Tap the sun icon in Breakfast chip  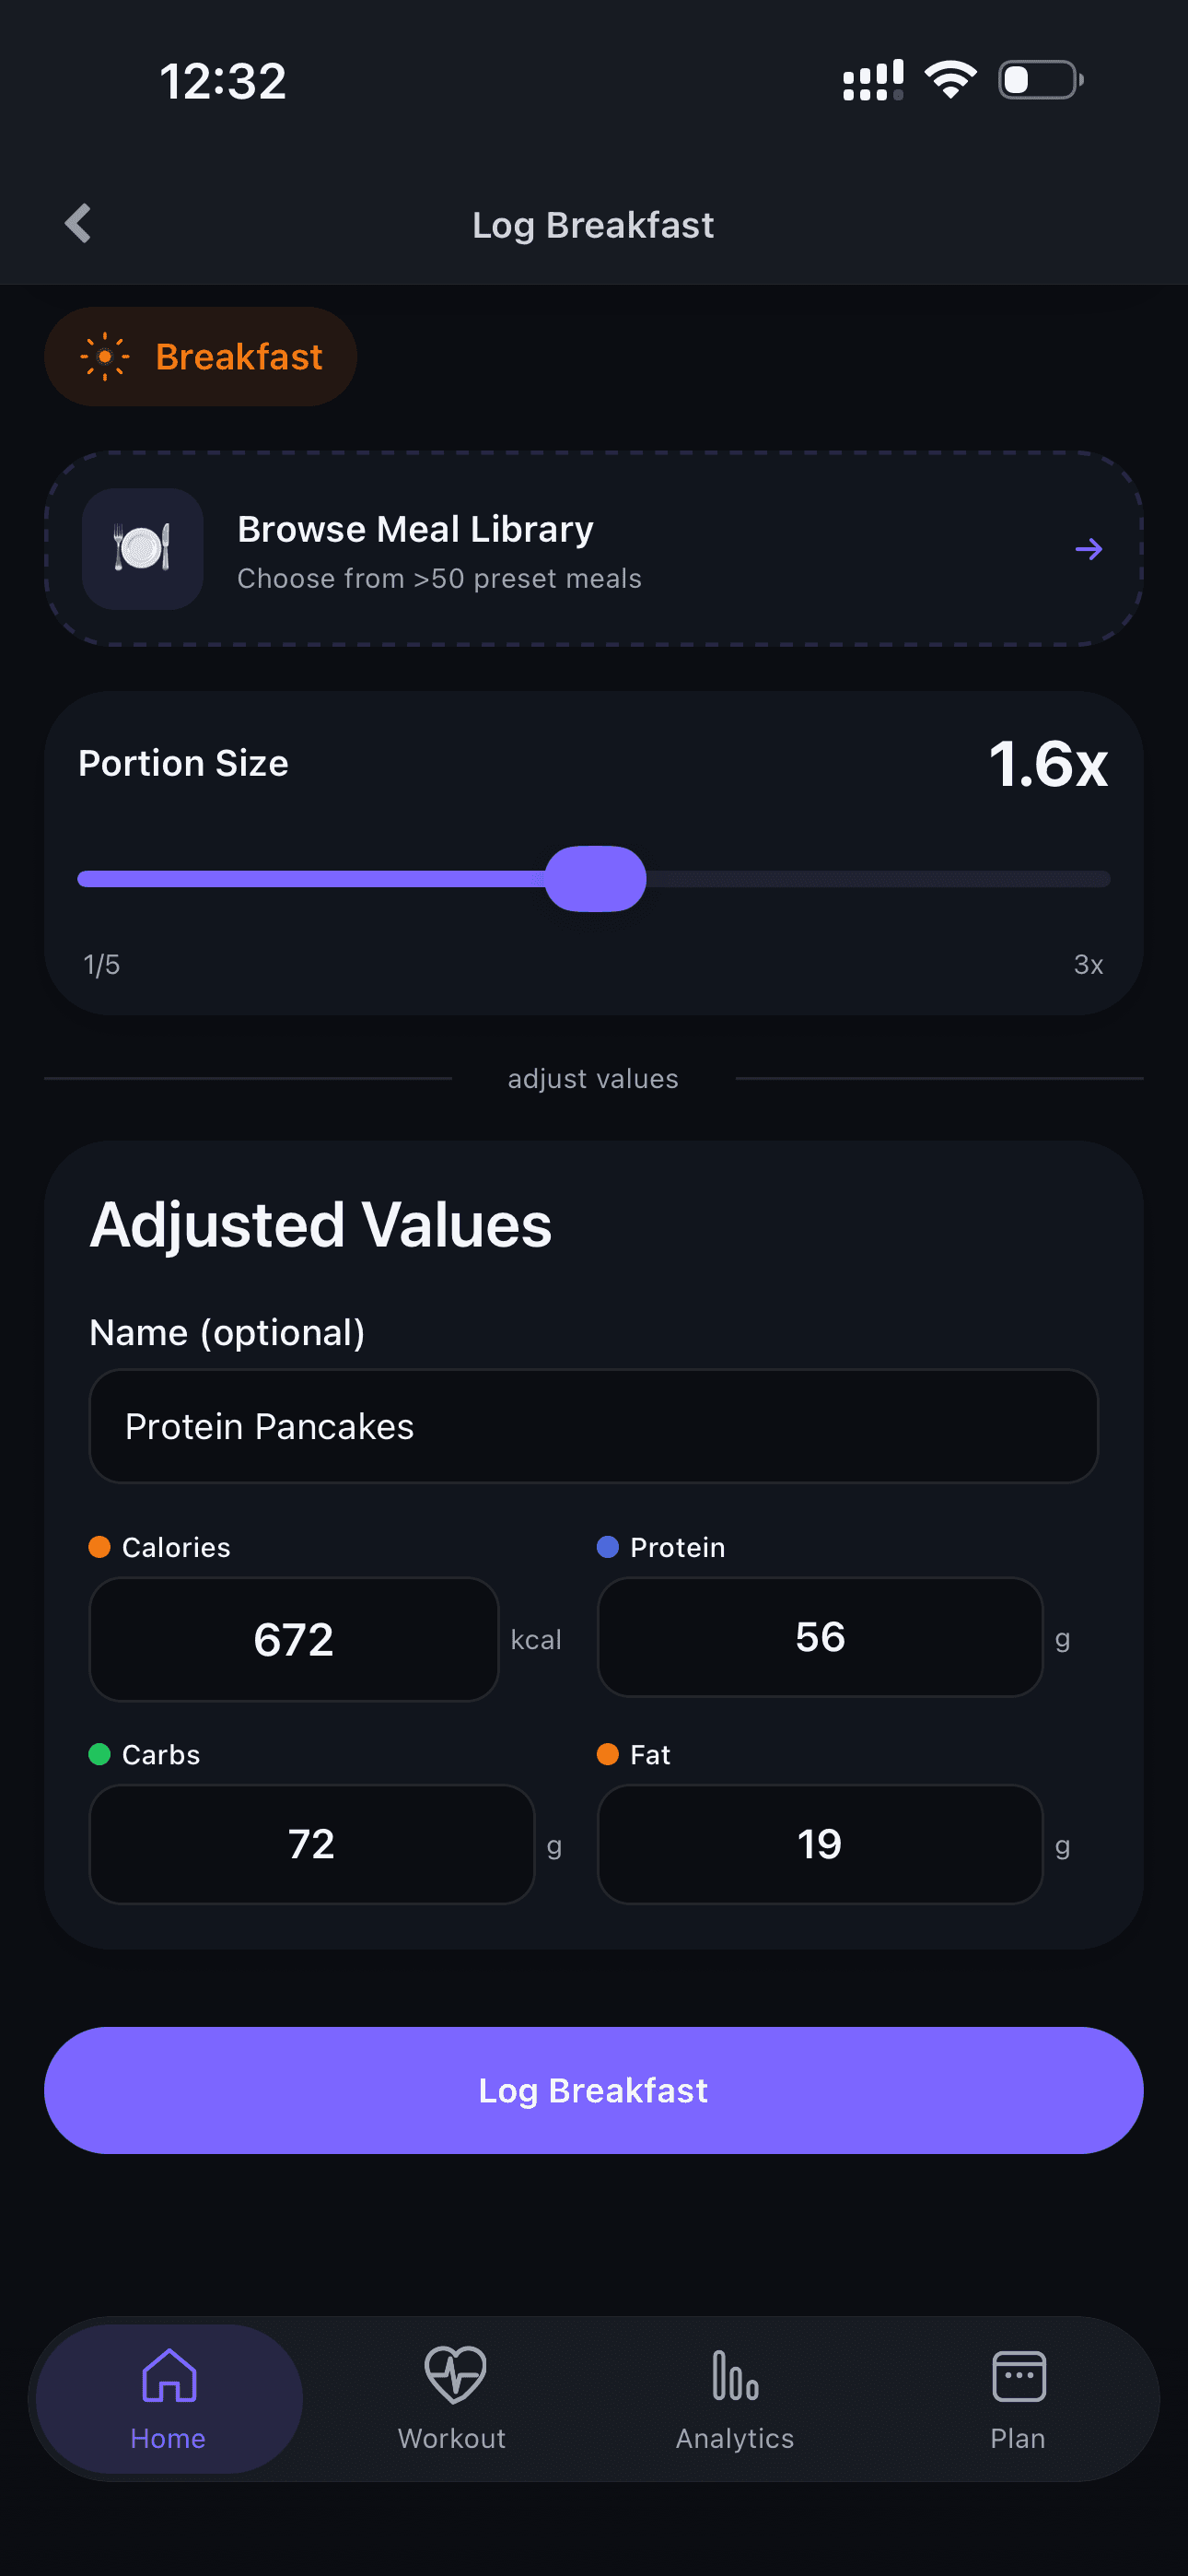(104, 357)
